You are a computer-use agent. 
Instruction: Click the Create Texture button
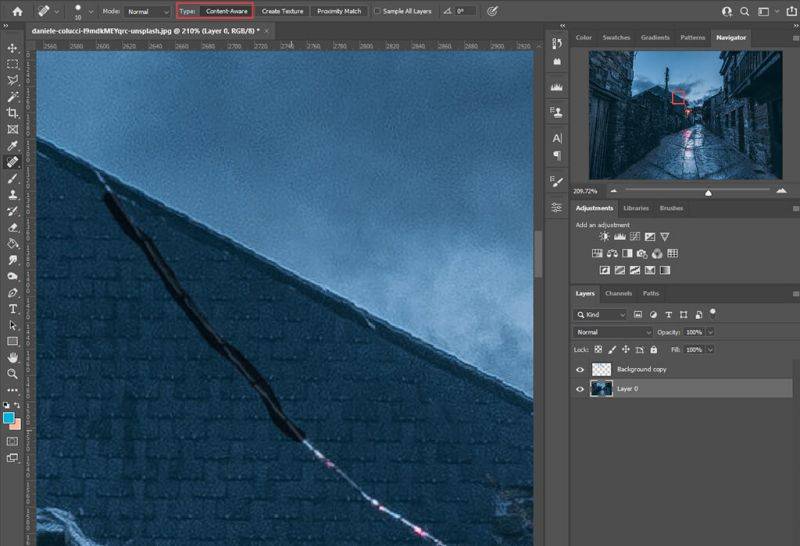(x=283, y=11)
